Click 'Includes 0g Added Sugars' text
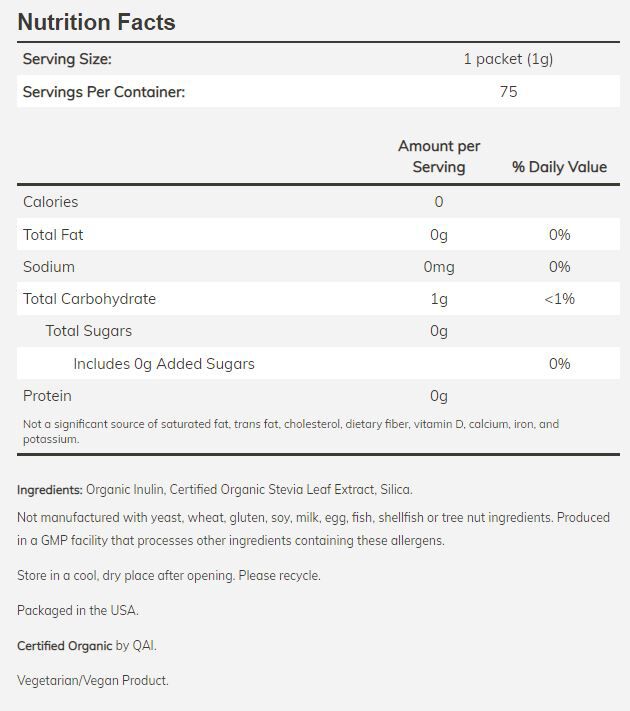The width and height of the screenshot is (630, 711). point(164,364)
